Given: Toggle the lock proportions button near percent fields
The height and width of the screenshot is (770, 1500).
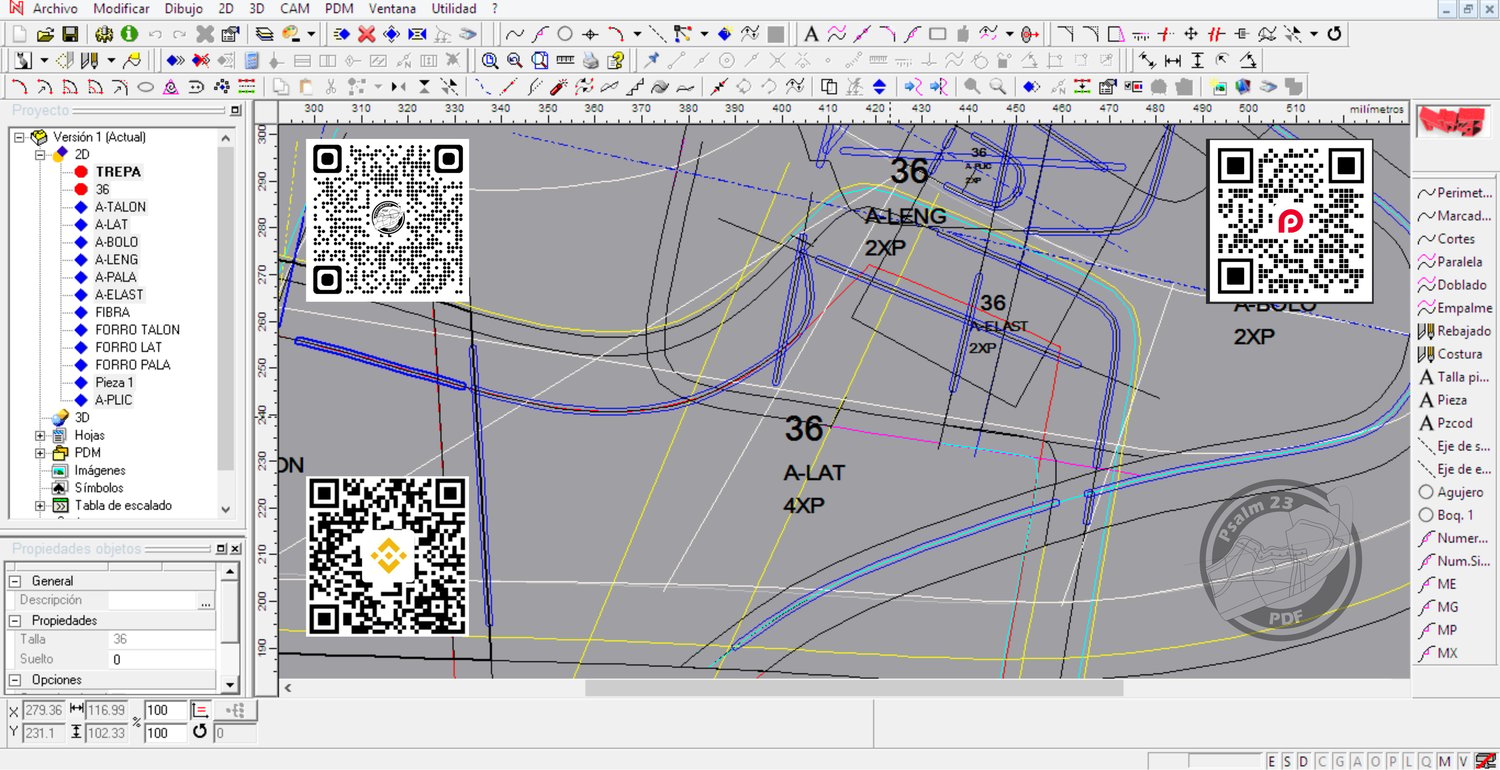Looking at the screenshot, I should (200, 710).
